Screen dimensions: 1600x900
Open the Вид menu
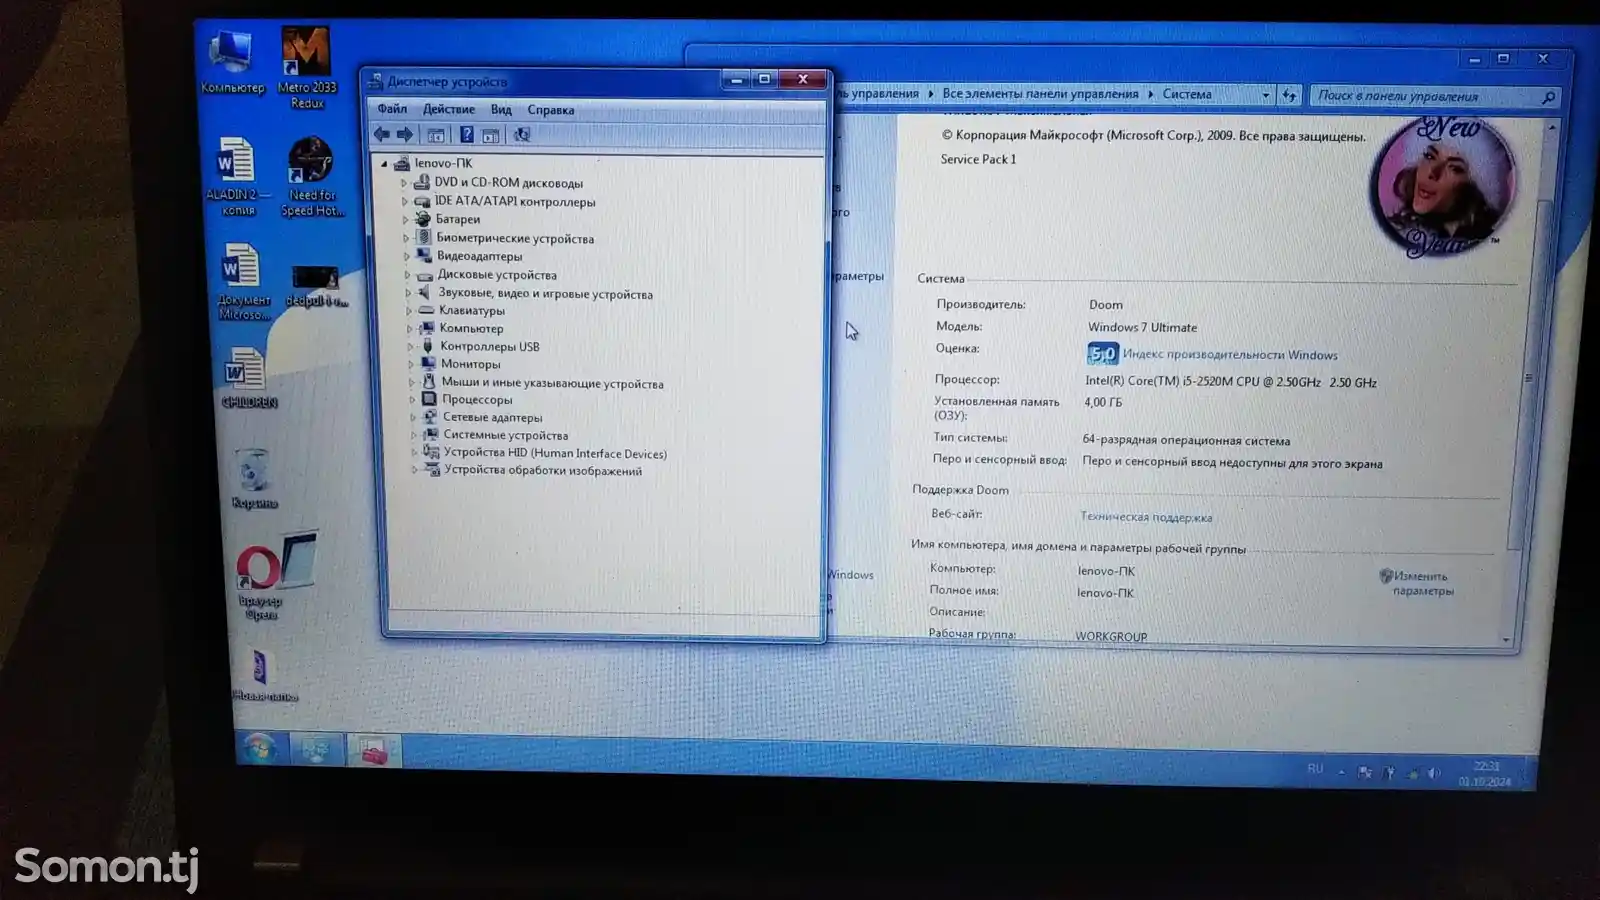pos(501,110)
